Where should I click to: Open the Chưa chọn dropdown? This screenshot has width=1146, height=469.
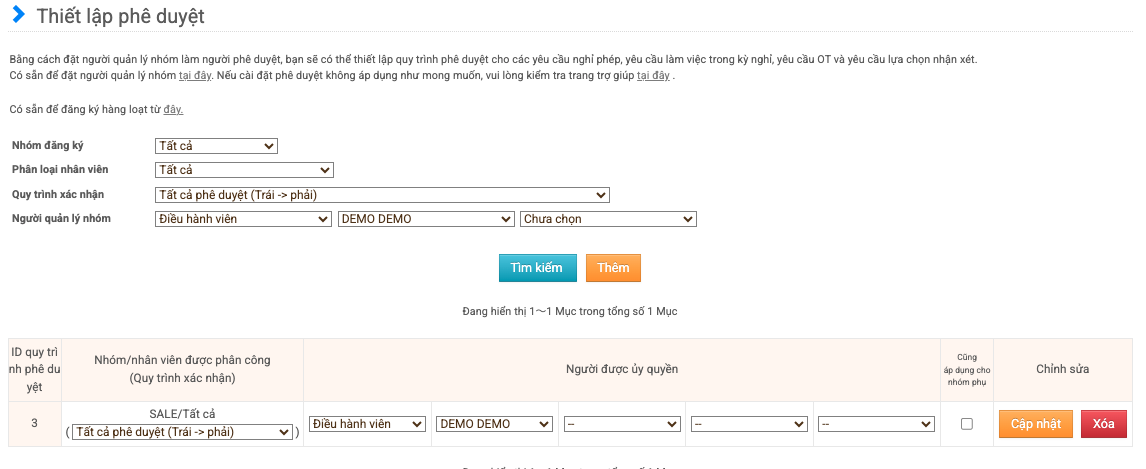click(608, 219)
